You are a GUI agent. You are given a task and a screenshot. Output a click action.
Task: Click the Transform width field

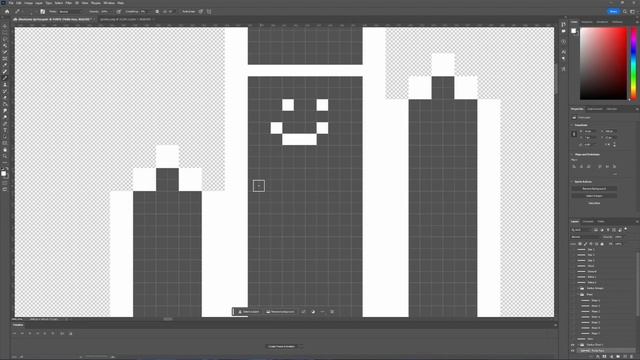[590, 131]
